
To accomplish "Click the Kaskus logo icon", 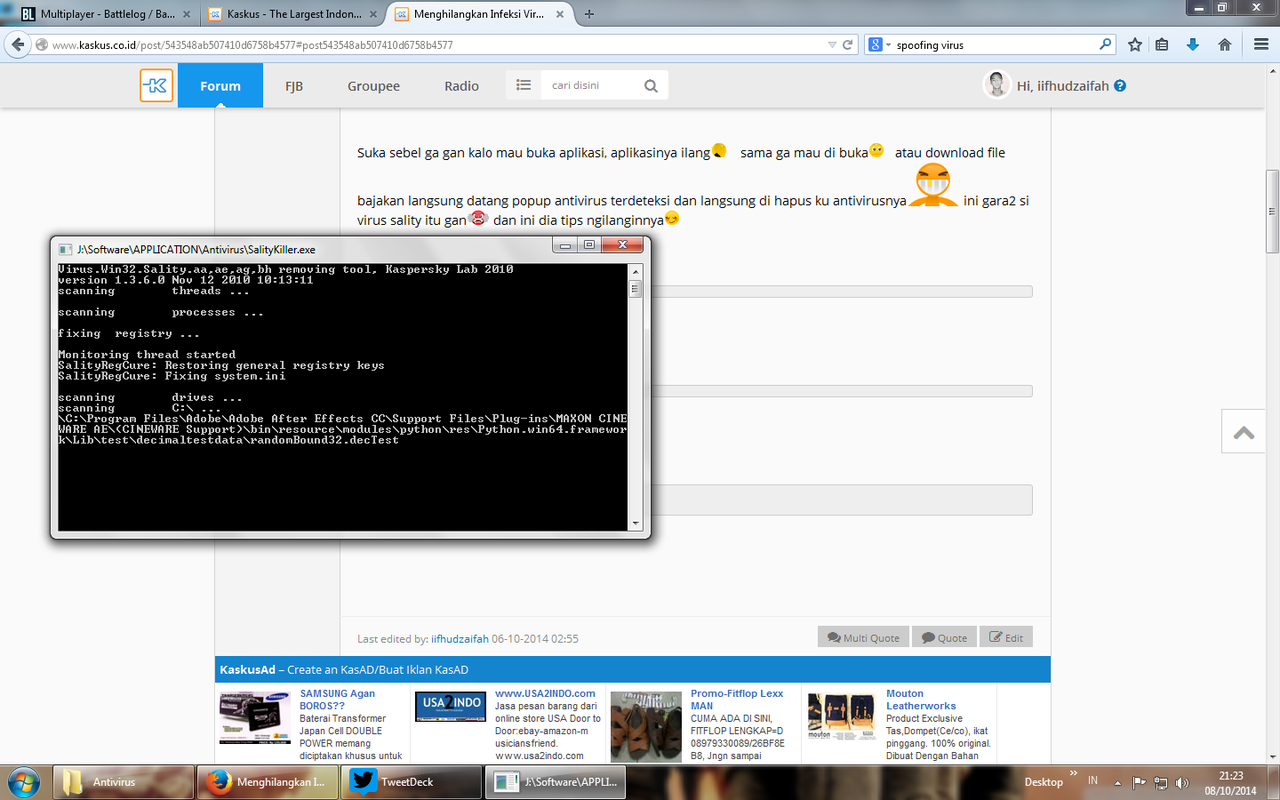I will pyautogui.click(x=157, y=86).
